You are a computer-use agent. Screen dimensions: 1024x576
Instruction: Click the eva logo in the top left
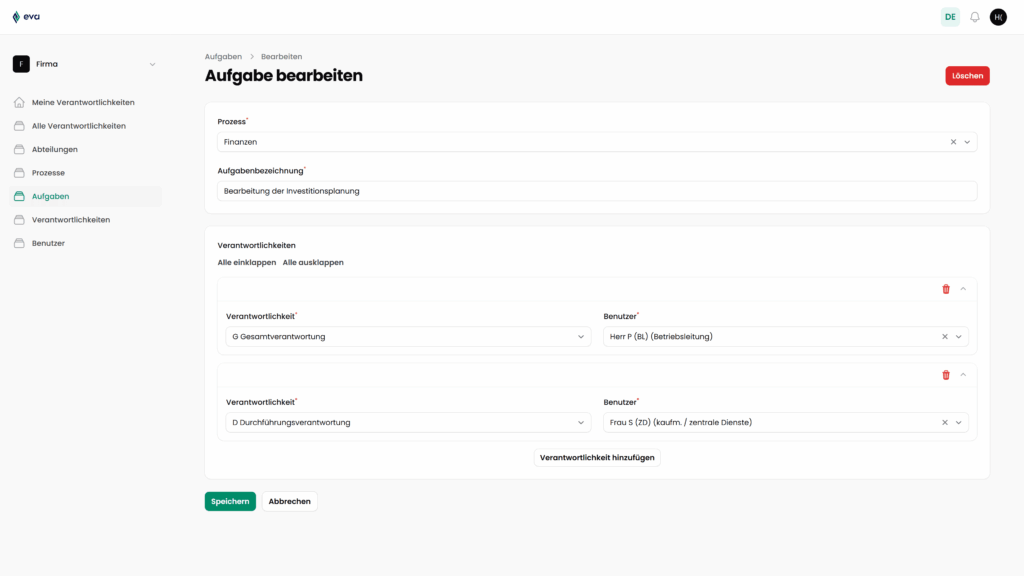tap(29, 16)
